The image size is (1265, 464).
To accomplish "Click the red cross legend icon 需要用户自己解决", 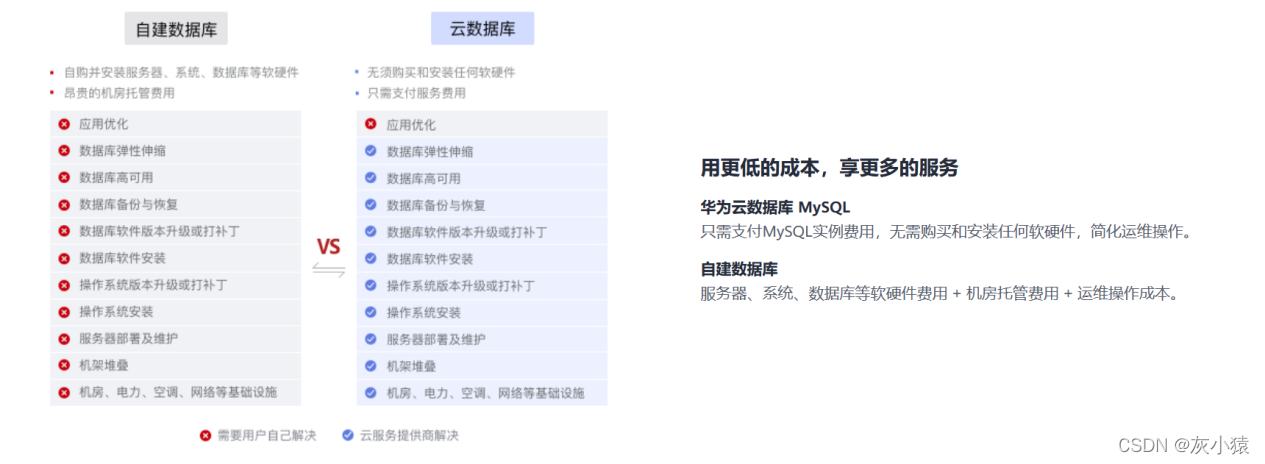I will point(205,435).
